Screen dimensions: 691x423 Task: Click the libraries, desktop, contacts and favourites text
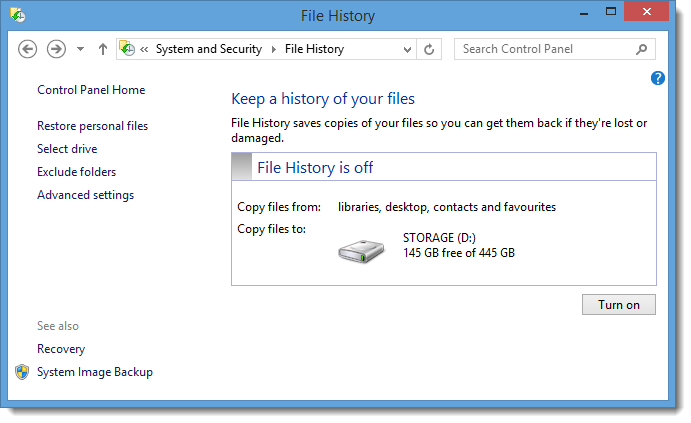(x=447, y=207)
